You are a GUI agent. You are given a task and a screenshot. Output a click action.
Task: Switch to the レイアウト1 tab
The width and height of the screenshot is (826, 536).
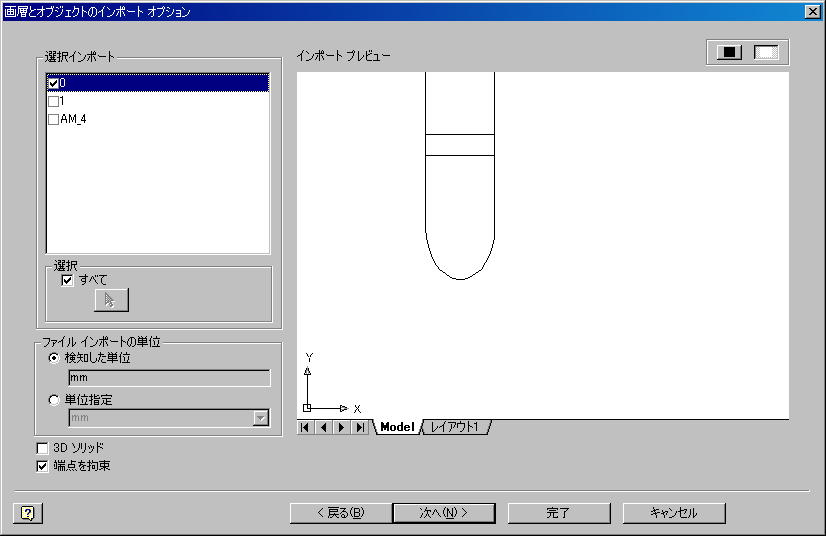(455, 427)
